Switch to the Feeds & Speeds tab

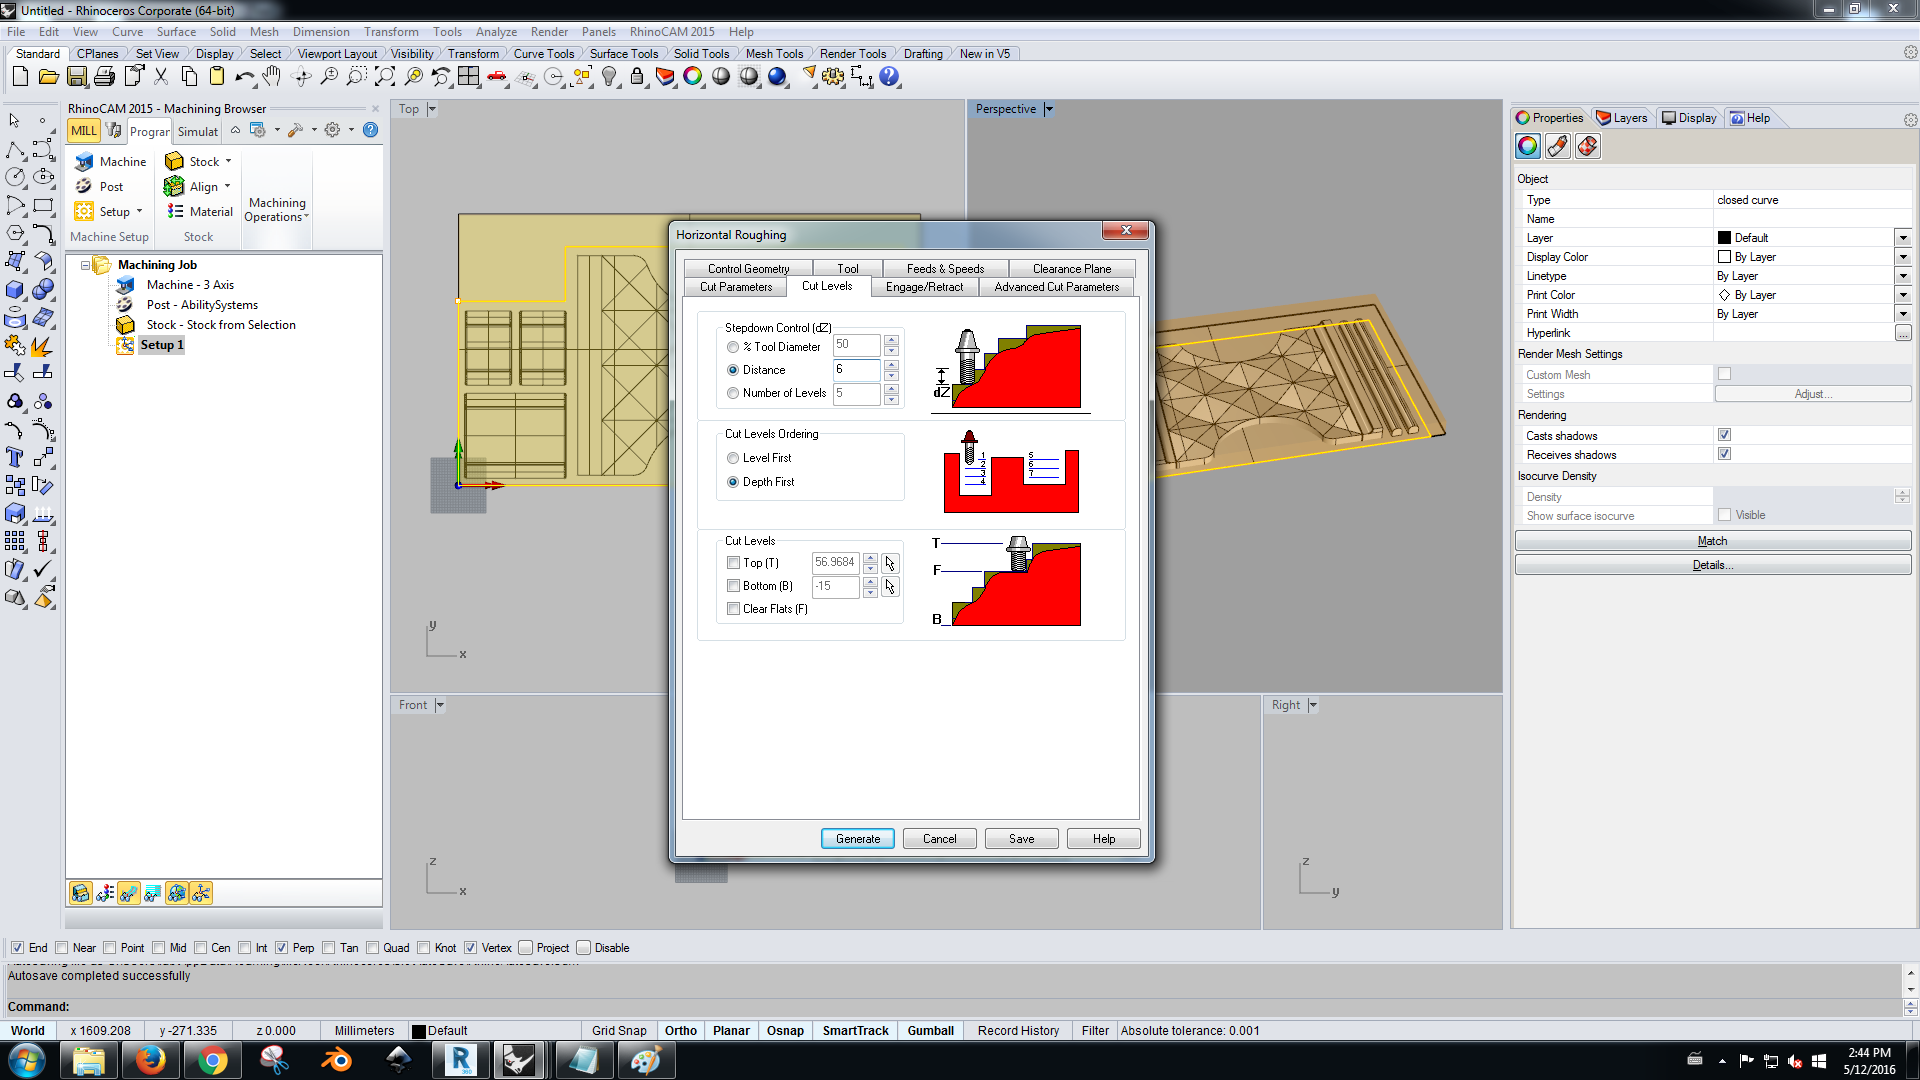[x=945, y=269]
